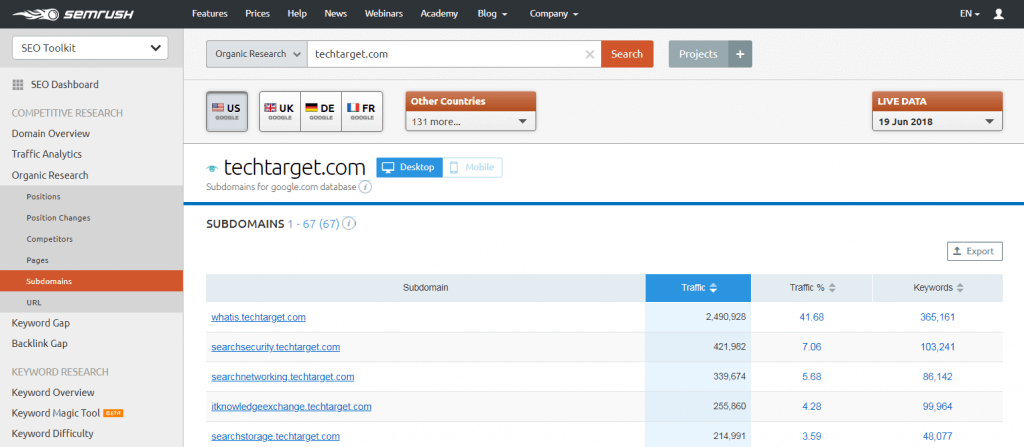Open whatis.techtarget.com link
The image size is (1024, 447).
259,317
